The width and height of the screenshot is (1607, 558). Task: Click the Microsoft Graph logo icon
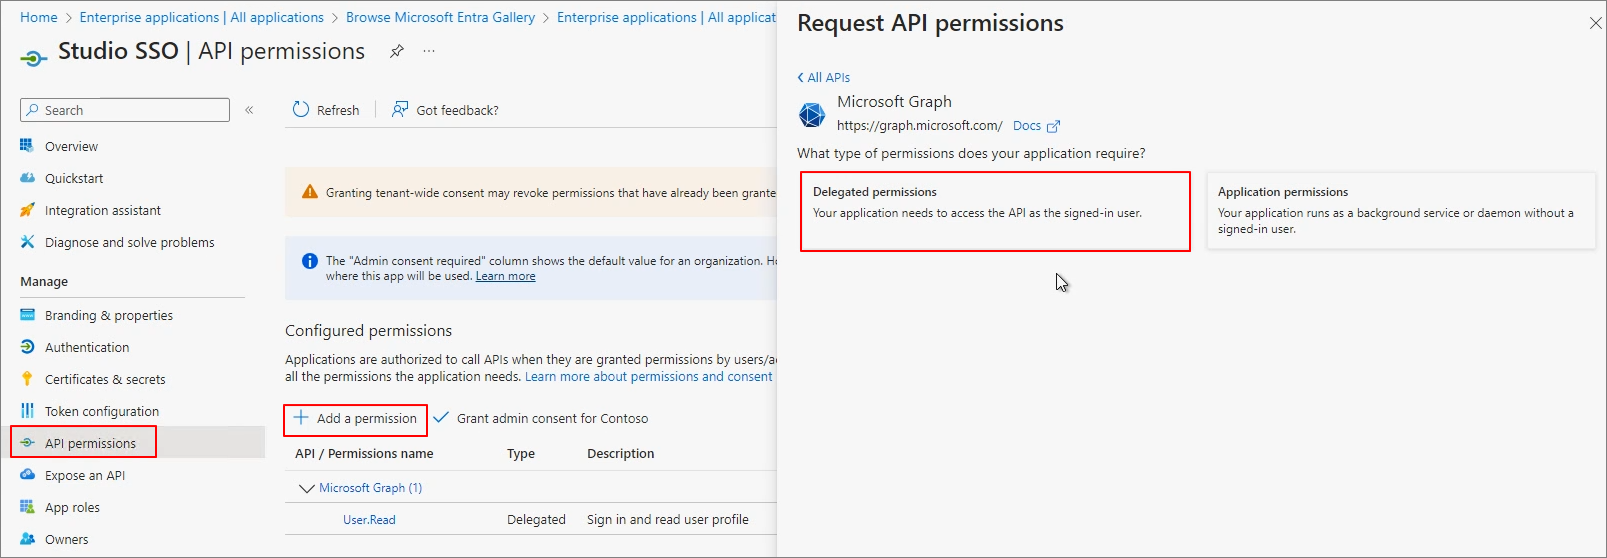(x=812, y=115)
